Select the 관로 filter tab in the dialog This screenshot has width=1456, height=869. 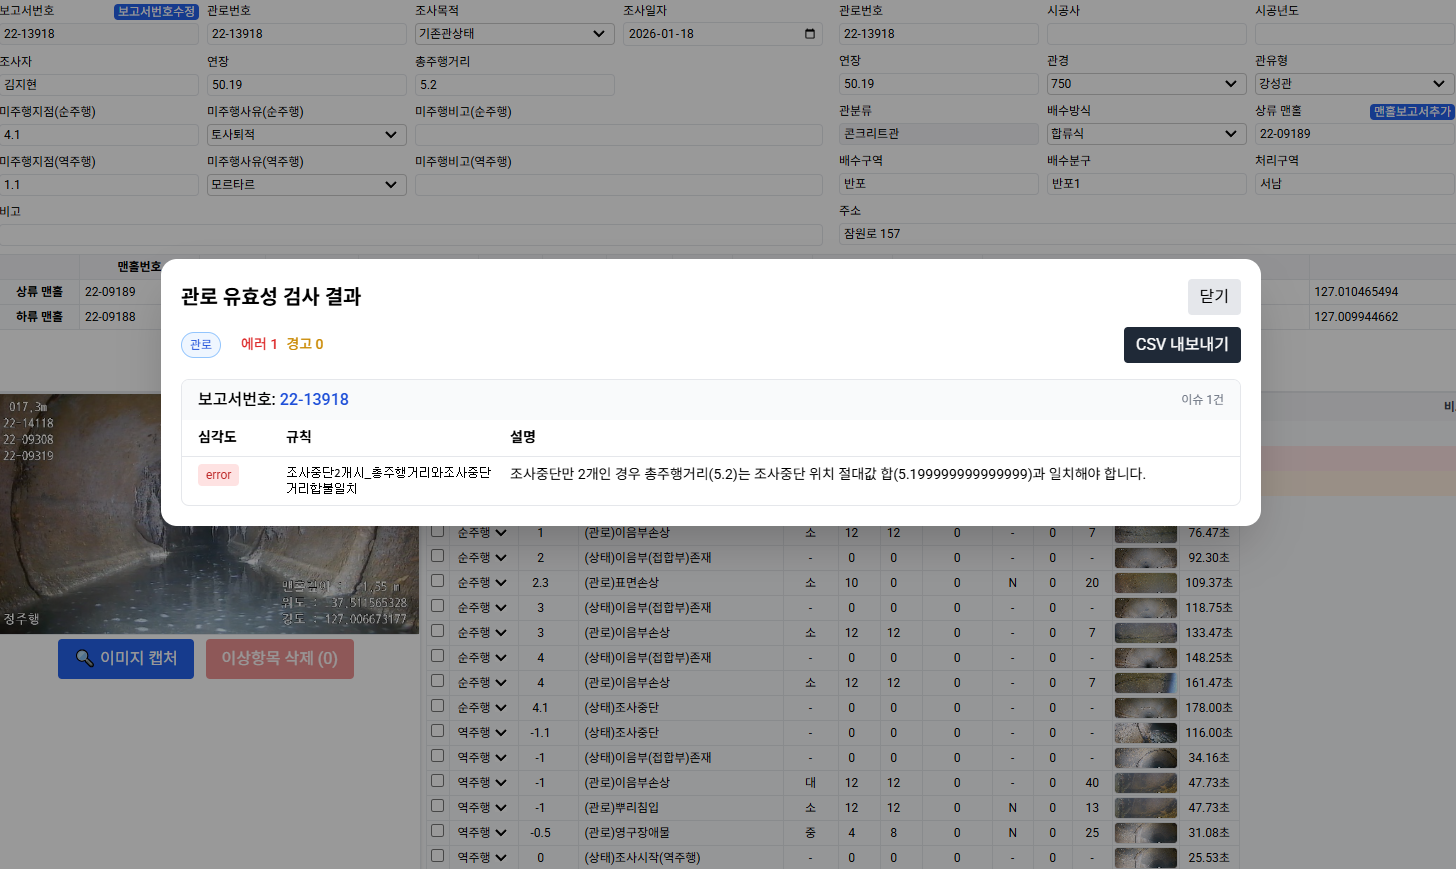(201, 344)
